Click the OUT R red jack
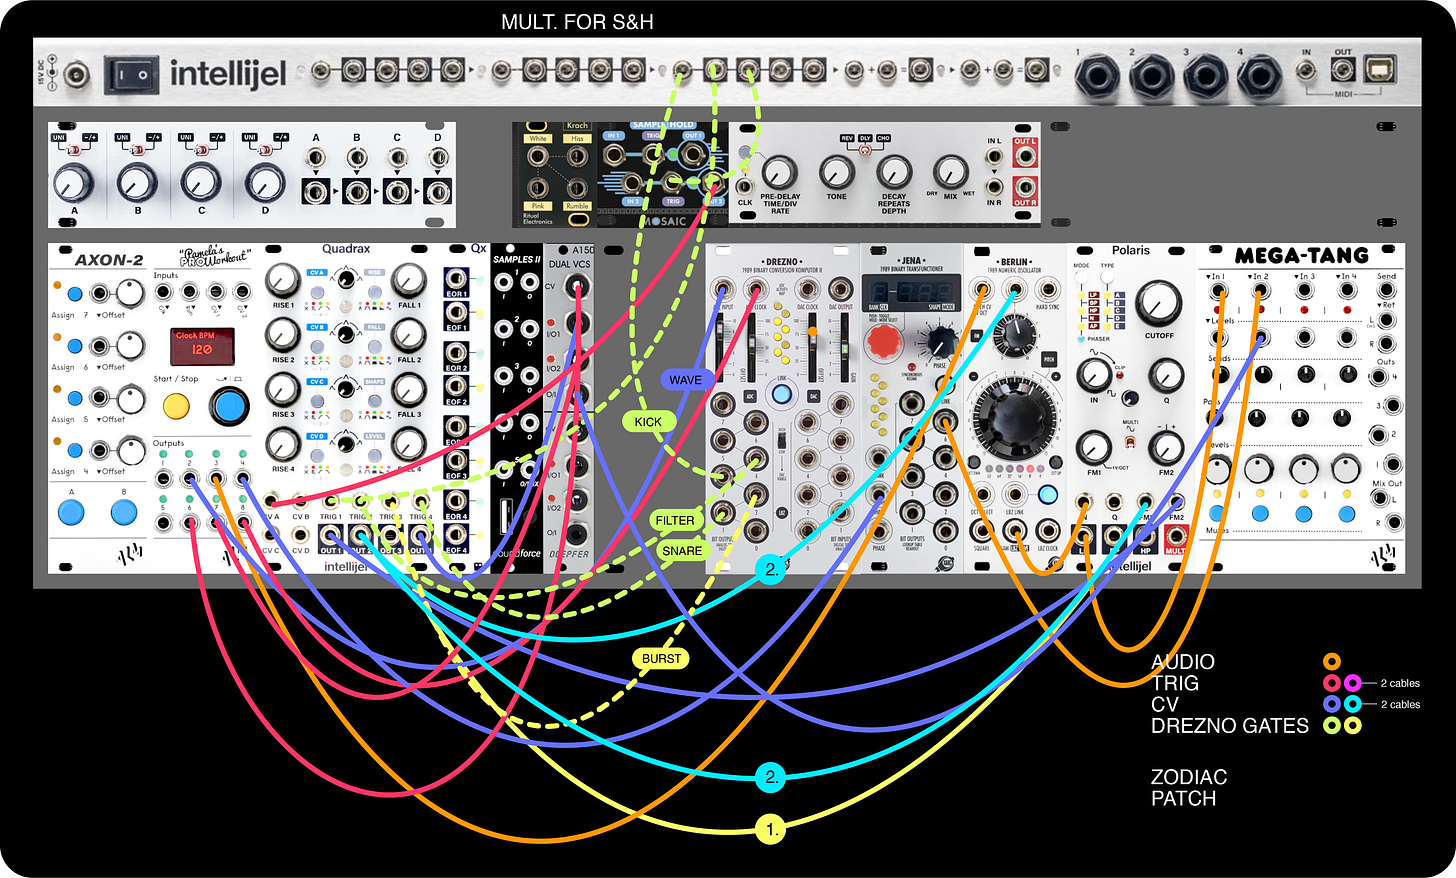The width and height of the screenshot is (1456, 878). coord(1025,186)
